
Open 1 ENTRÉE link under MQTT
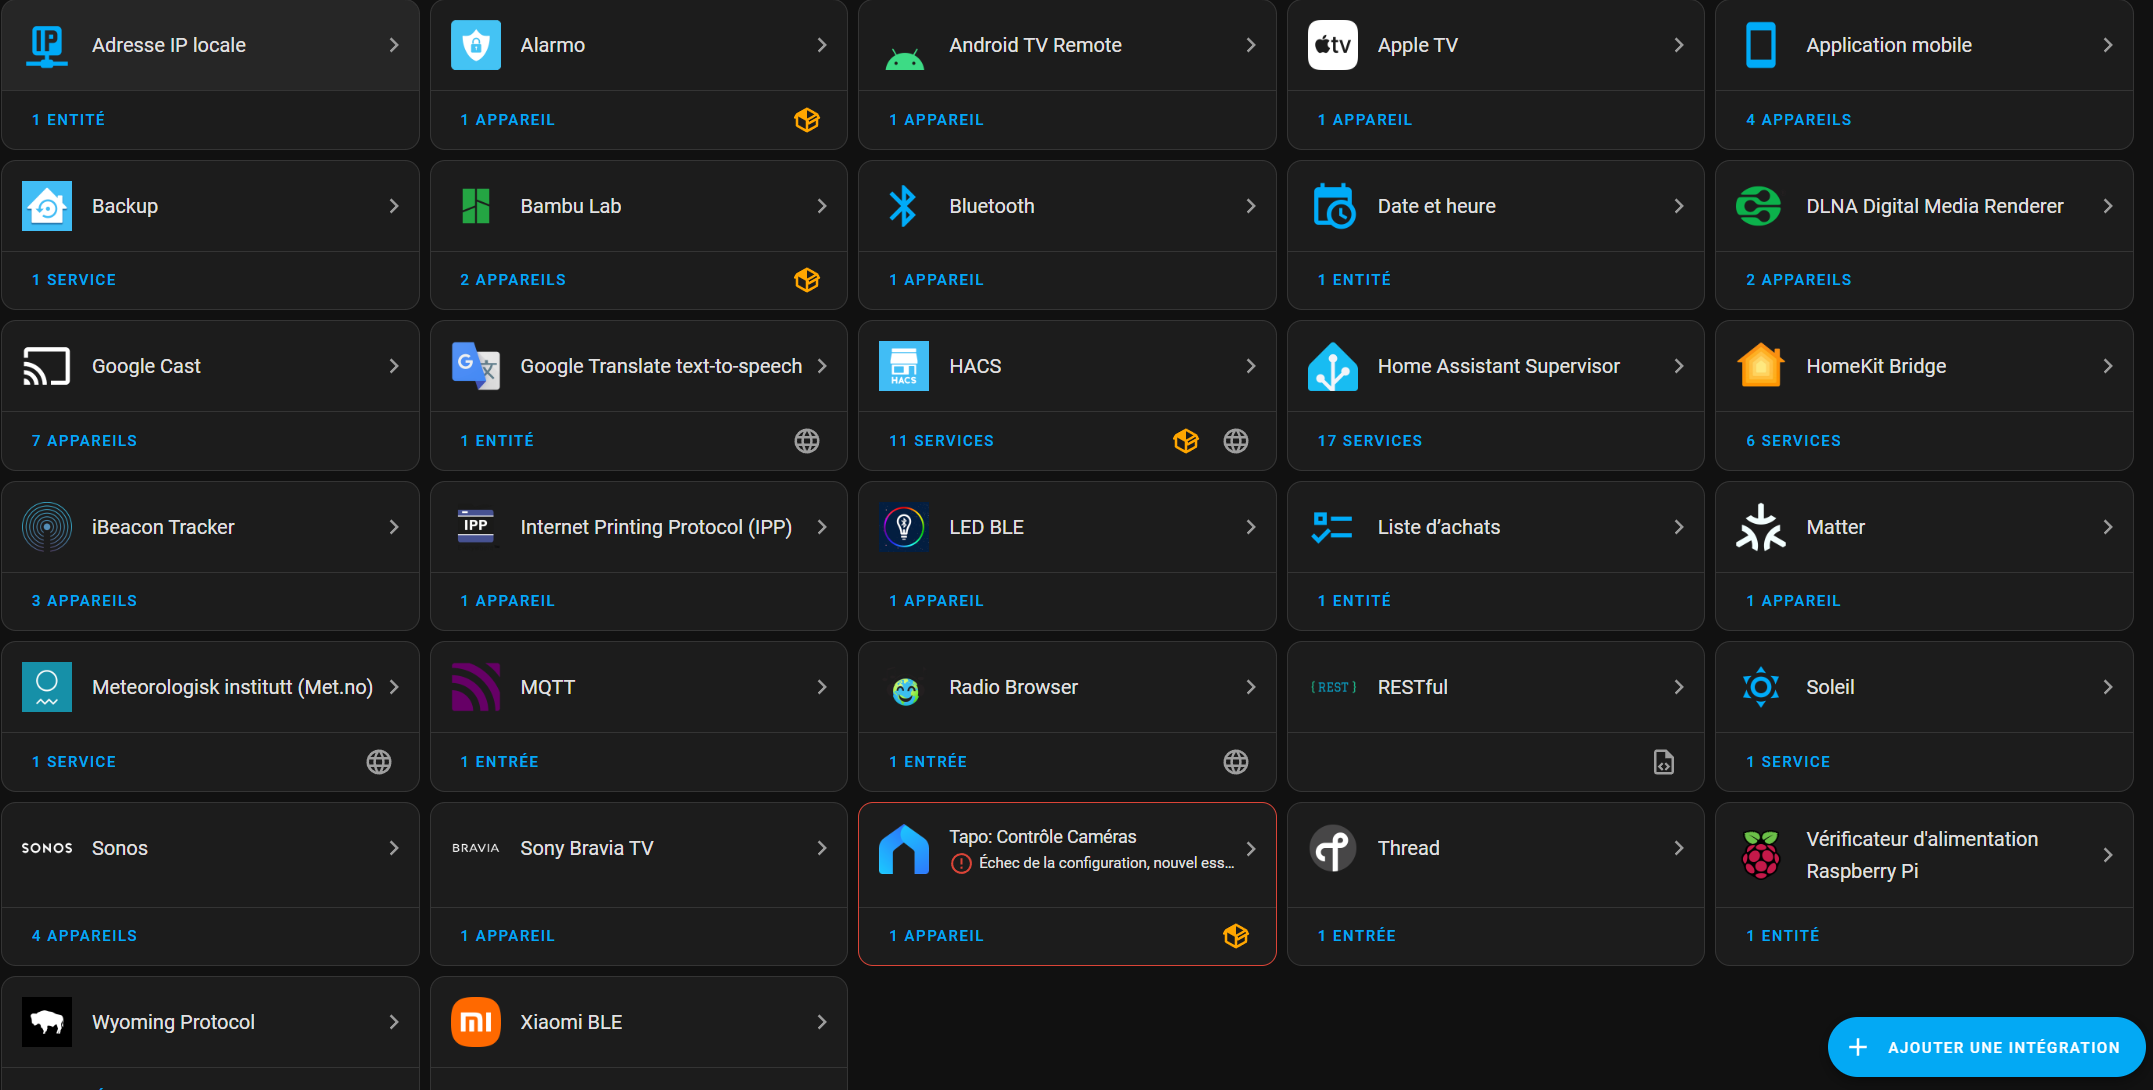coord(499,762)
